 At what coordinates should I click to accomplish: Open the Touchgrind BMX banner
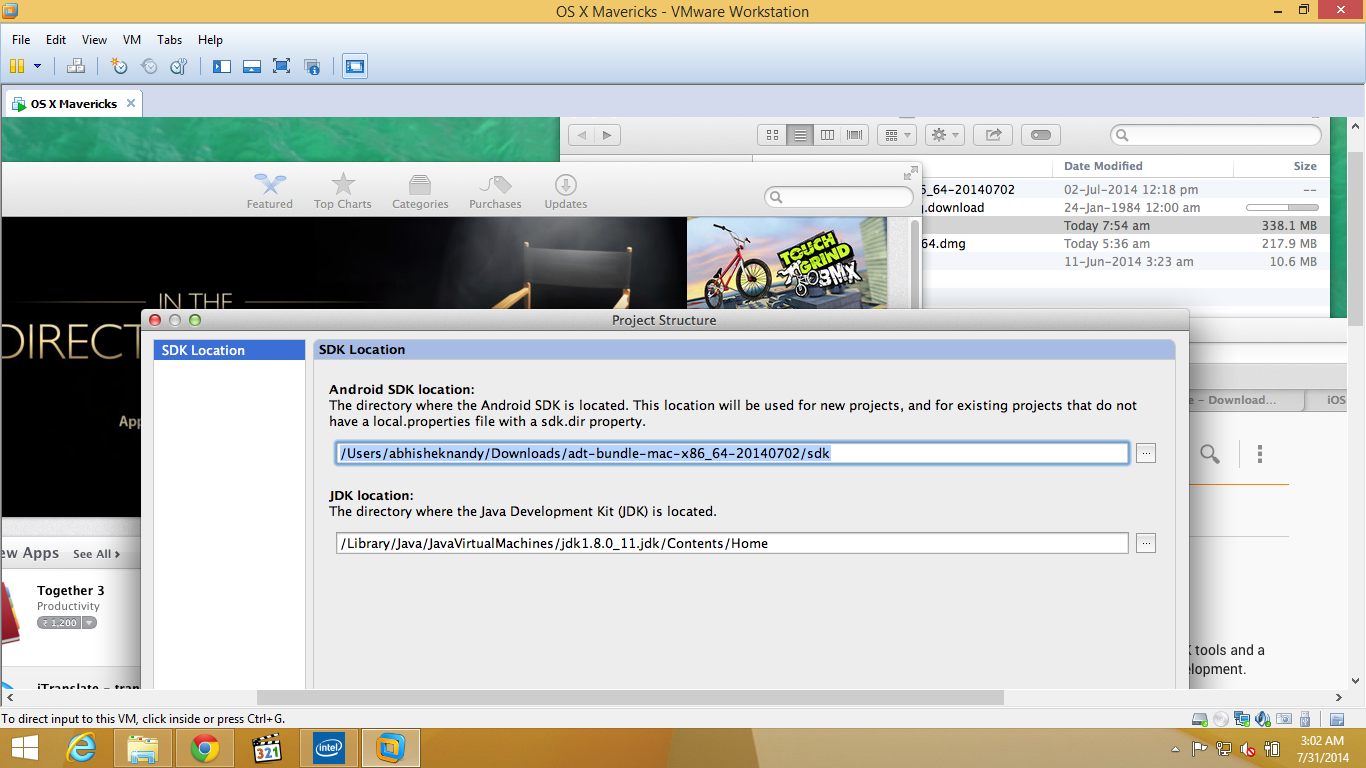click(x=786, y=263)
